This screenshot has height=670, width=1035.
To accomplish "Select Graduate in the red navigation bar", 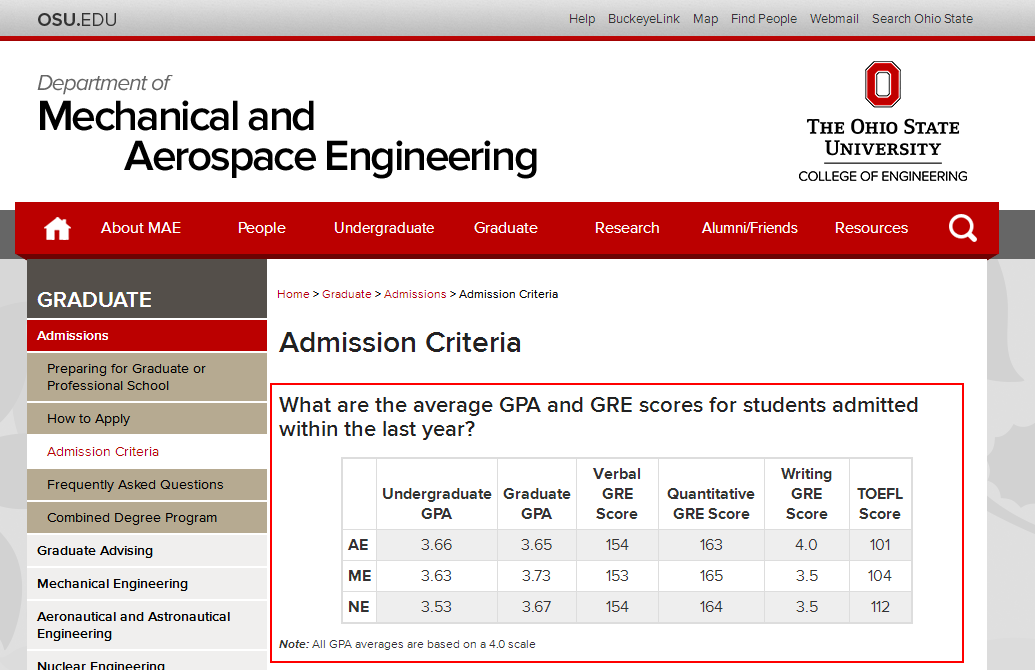I will (x=506, y=228).
